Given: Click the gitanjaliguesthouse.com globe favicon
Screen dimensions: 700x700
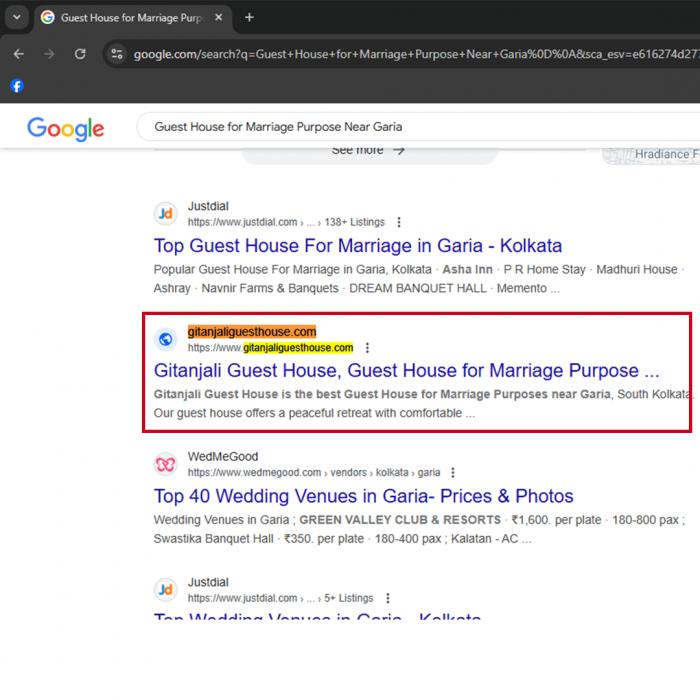Looking at the screenshot, I should 166,339.
